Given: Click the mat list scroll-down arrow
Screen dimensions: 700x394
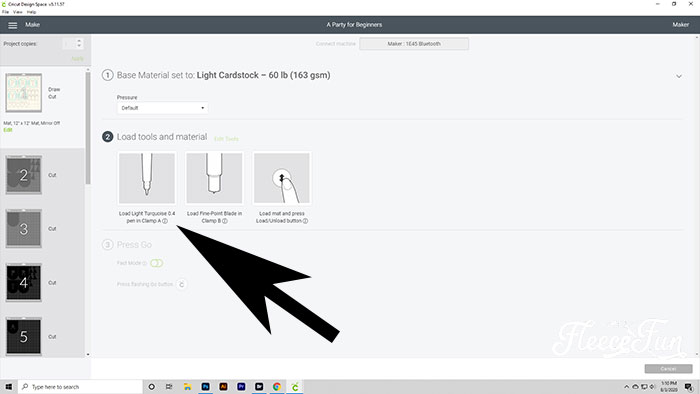Looking at the screenshot, I should click(x=88, y=355).
